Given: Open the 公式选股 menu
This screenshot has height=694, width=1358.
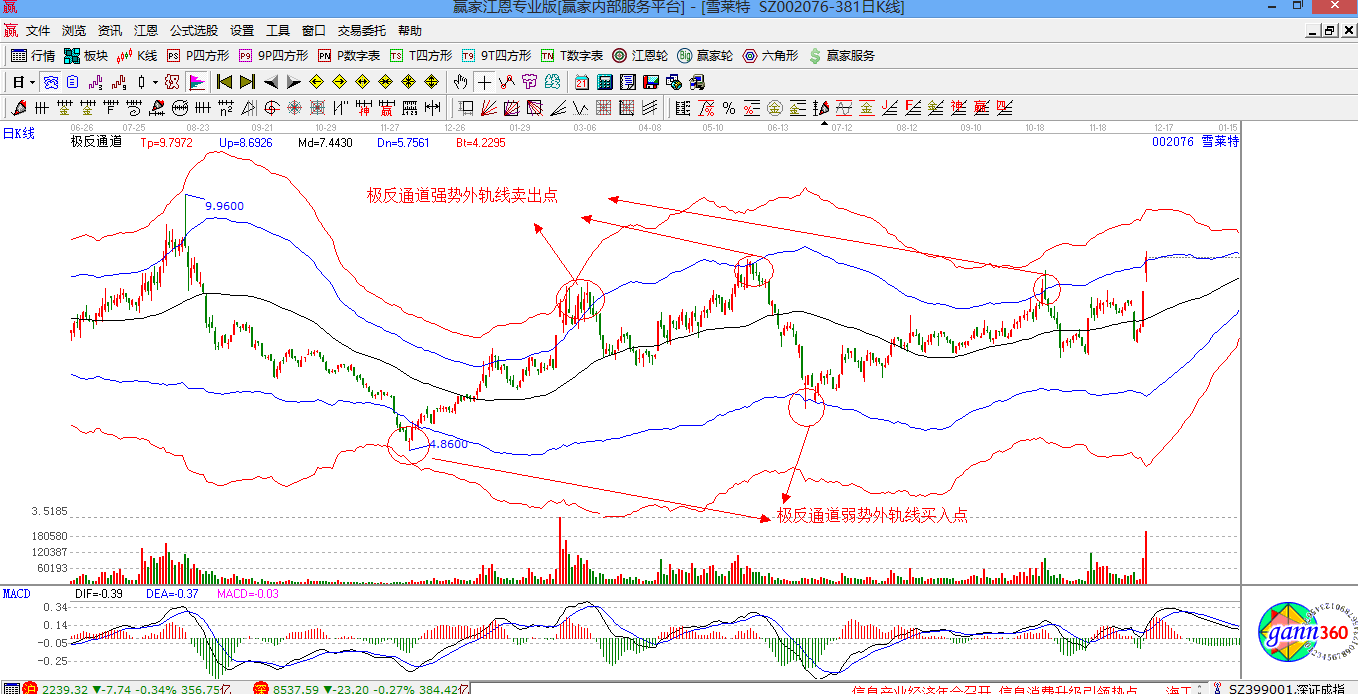Looking at the screenshot, I should tap(194, 31).
